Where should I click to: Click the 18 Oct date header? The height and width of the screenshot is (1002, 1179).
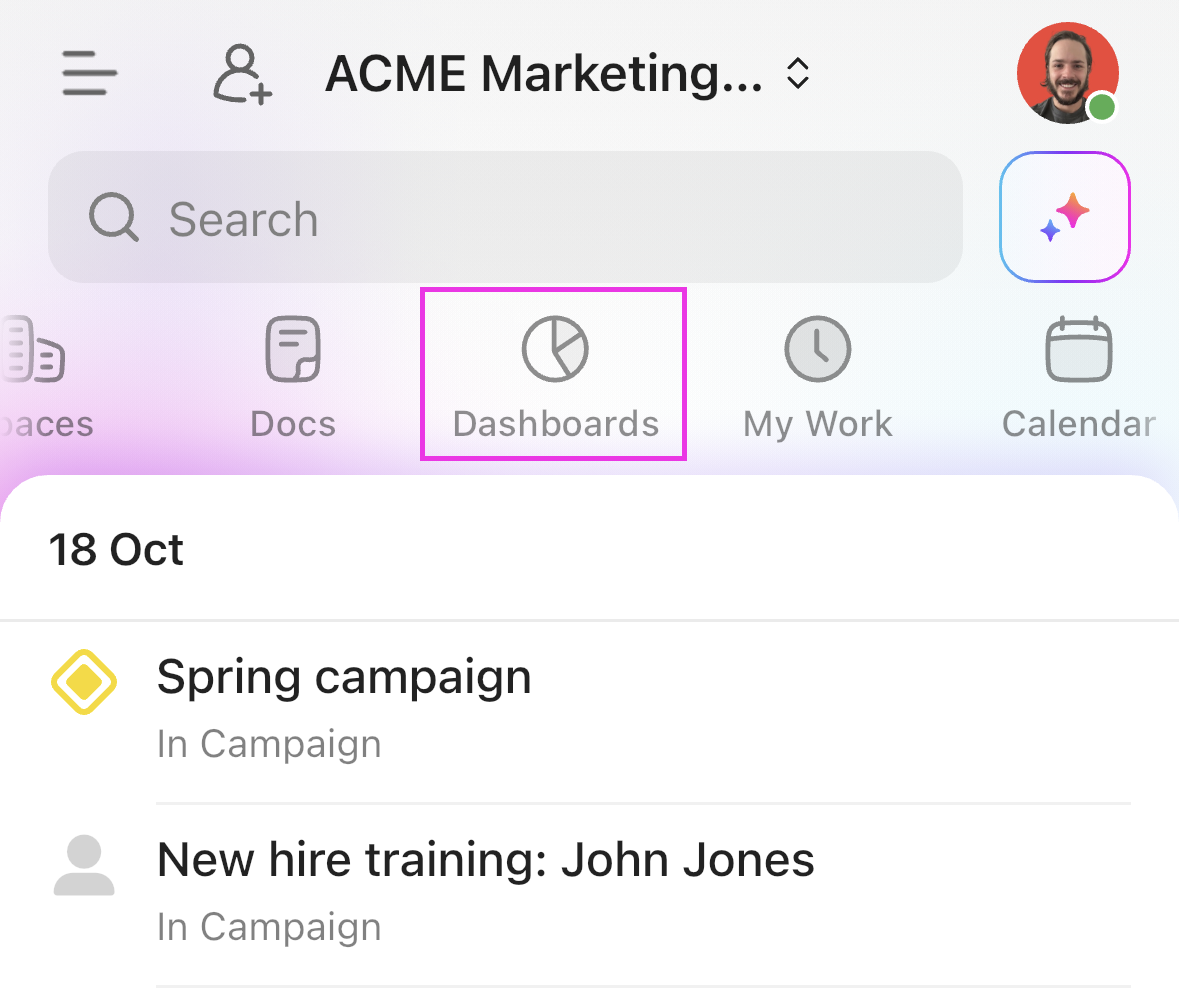116,550
